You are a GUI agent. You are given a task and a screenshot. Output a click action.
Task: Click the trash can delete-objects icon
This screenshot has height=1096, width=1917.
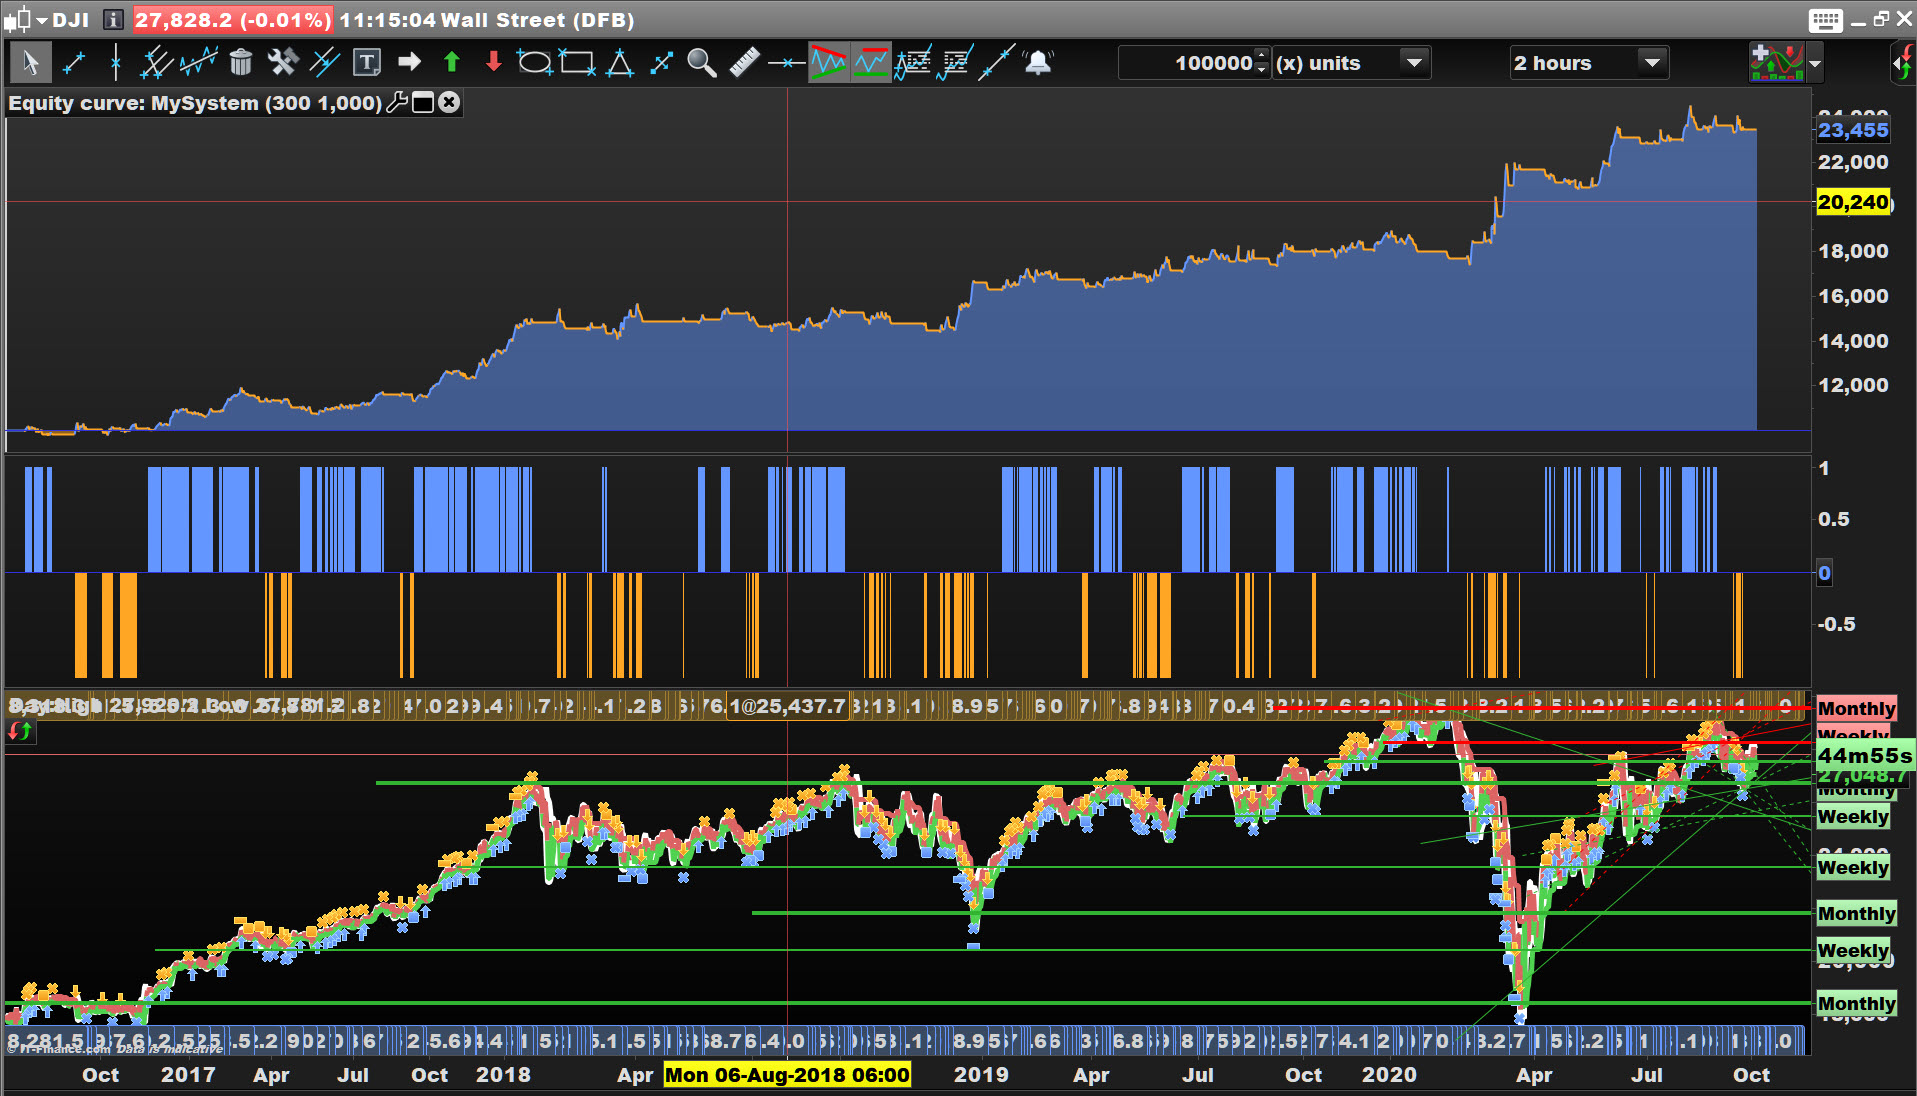point(240,63)
